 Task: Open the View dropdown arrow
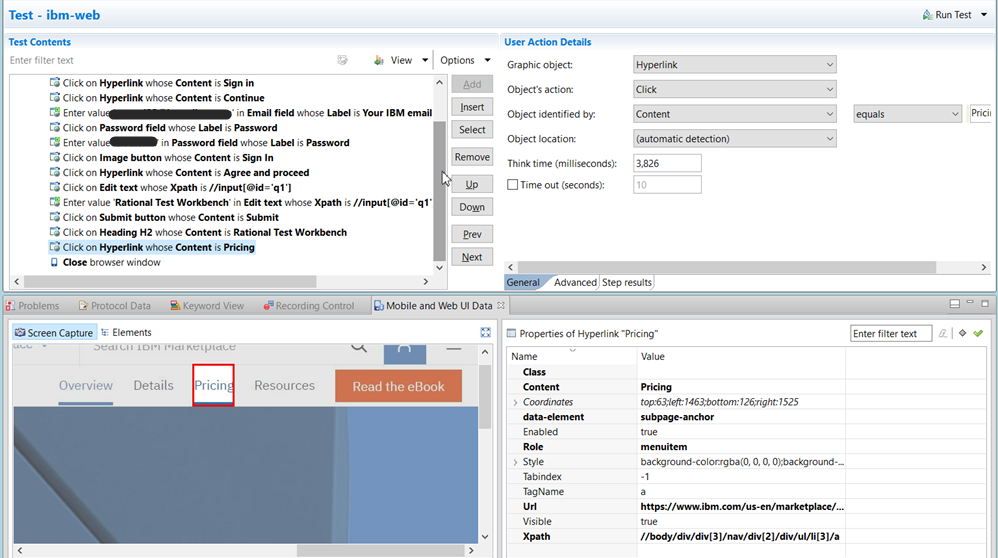pos(425,60)
